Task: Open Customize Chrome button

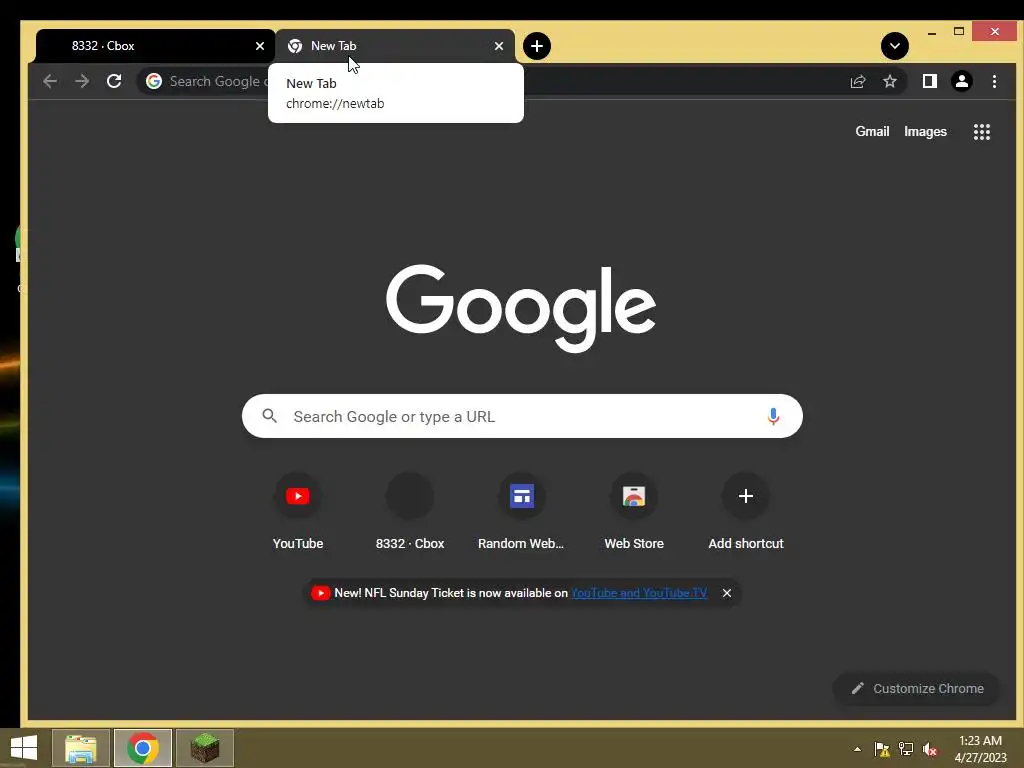Action: (x=917, y=688)
